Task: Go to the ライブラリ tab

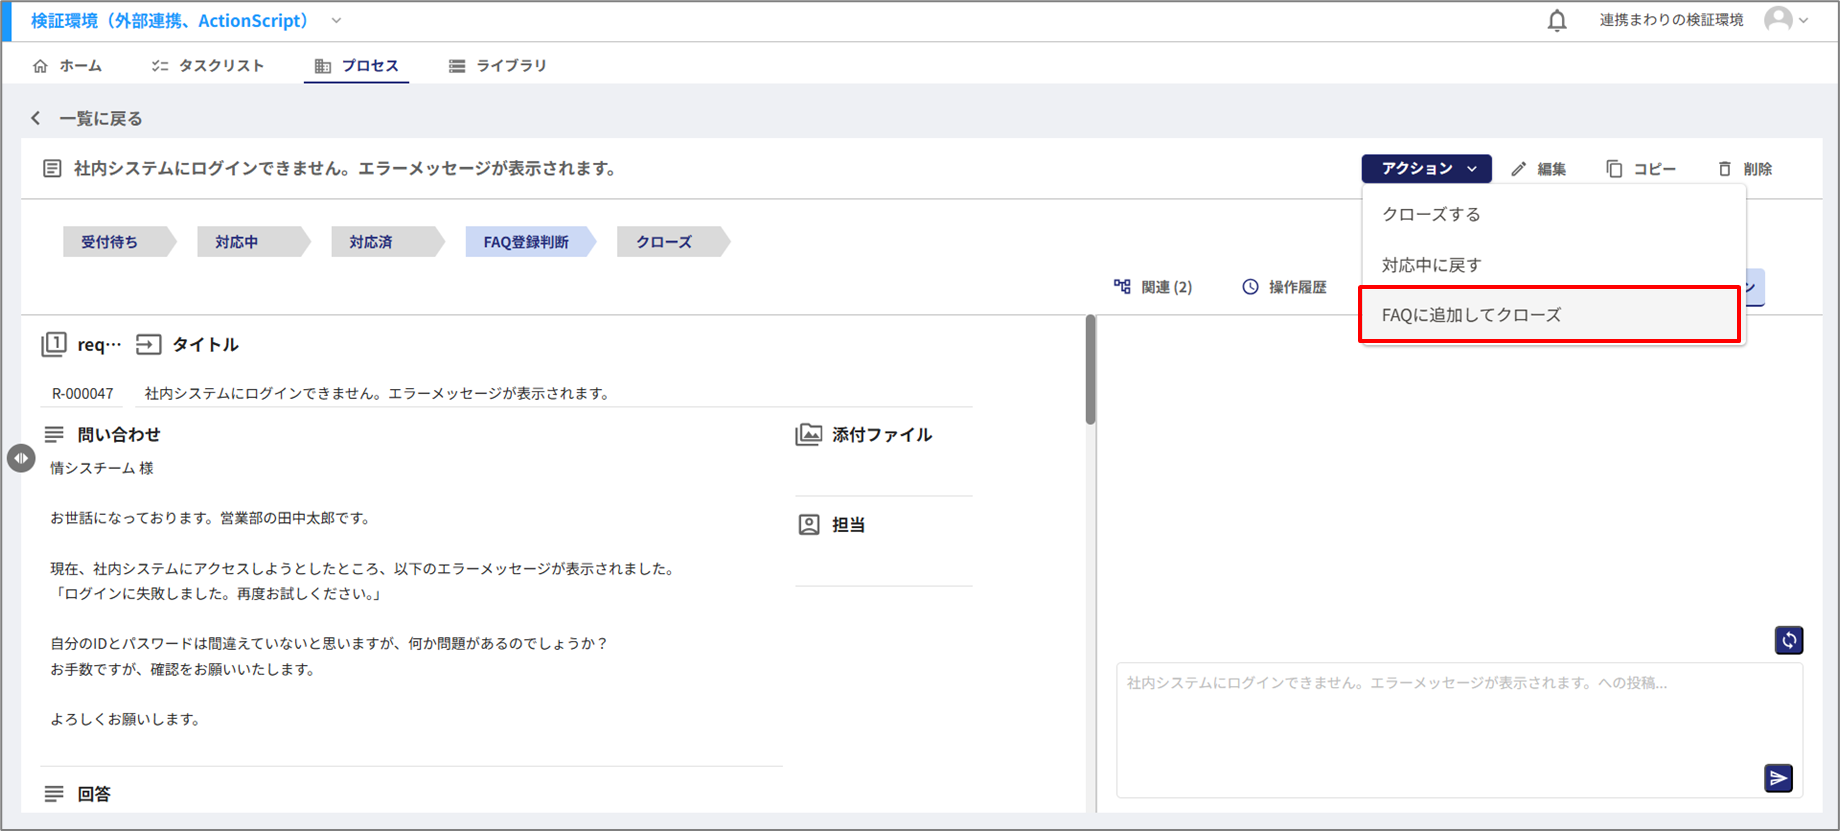Action: (498, 66)
